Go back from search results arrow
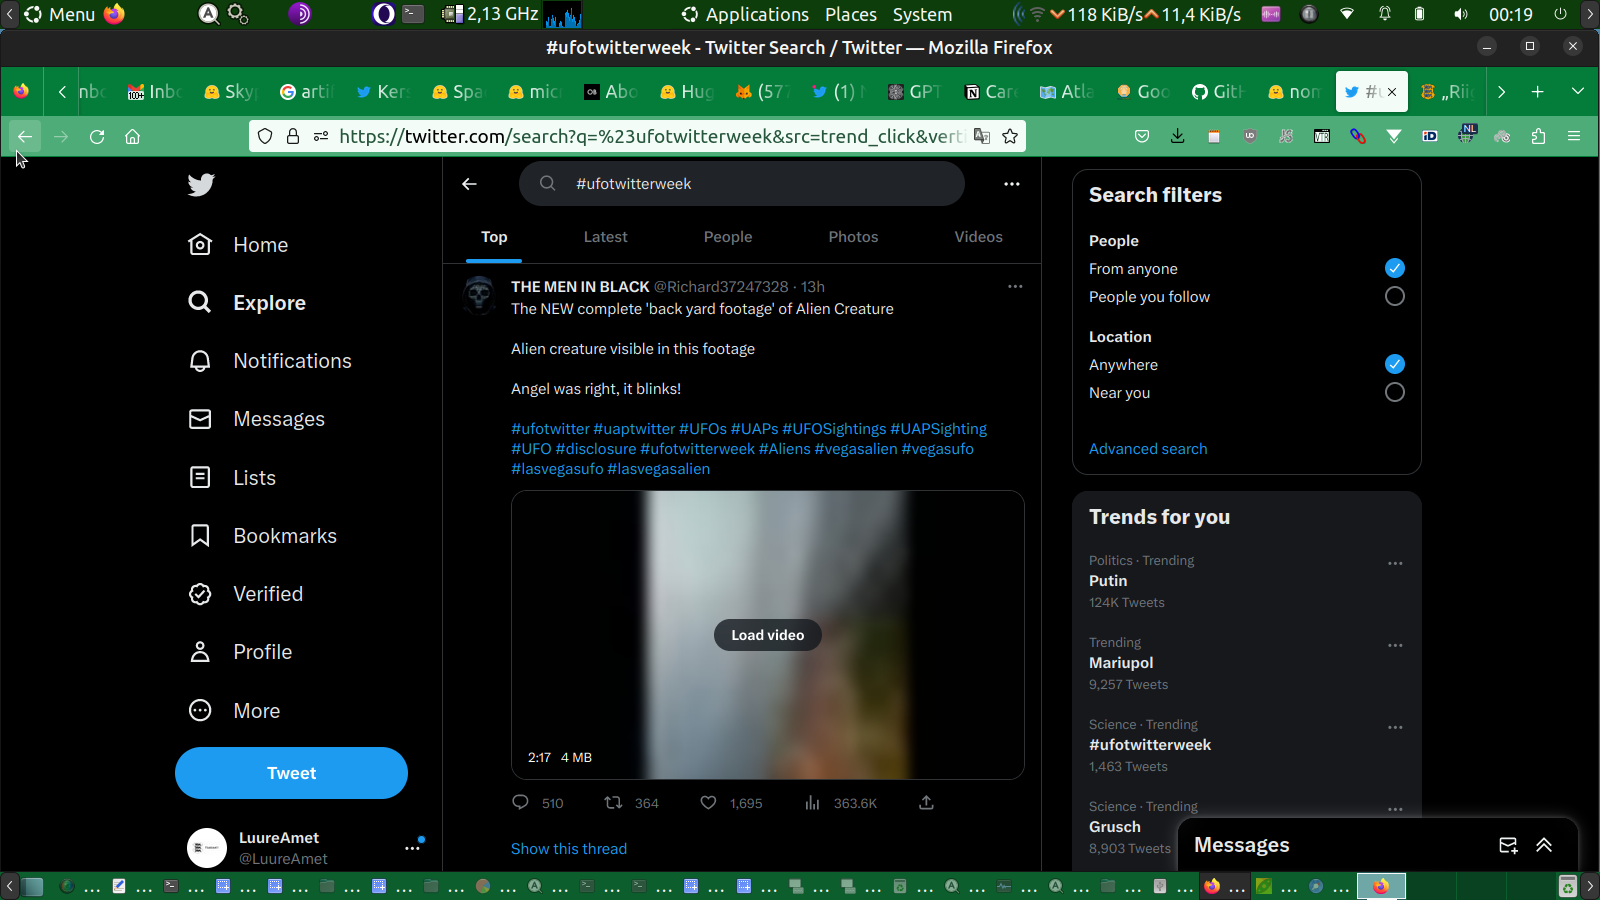The image size is (1600, 900). 469,184
